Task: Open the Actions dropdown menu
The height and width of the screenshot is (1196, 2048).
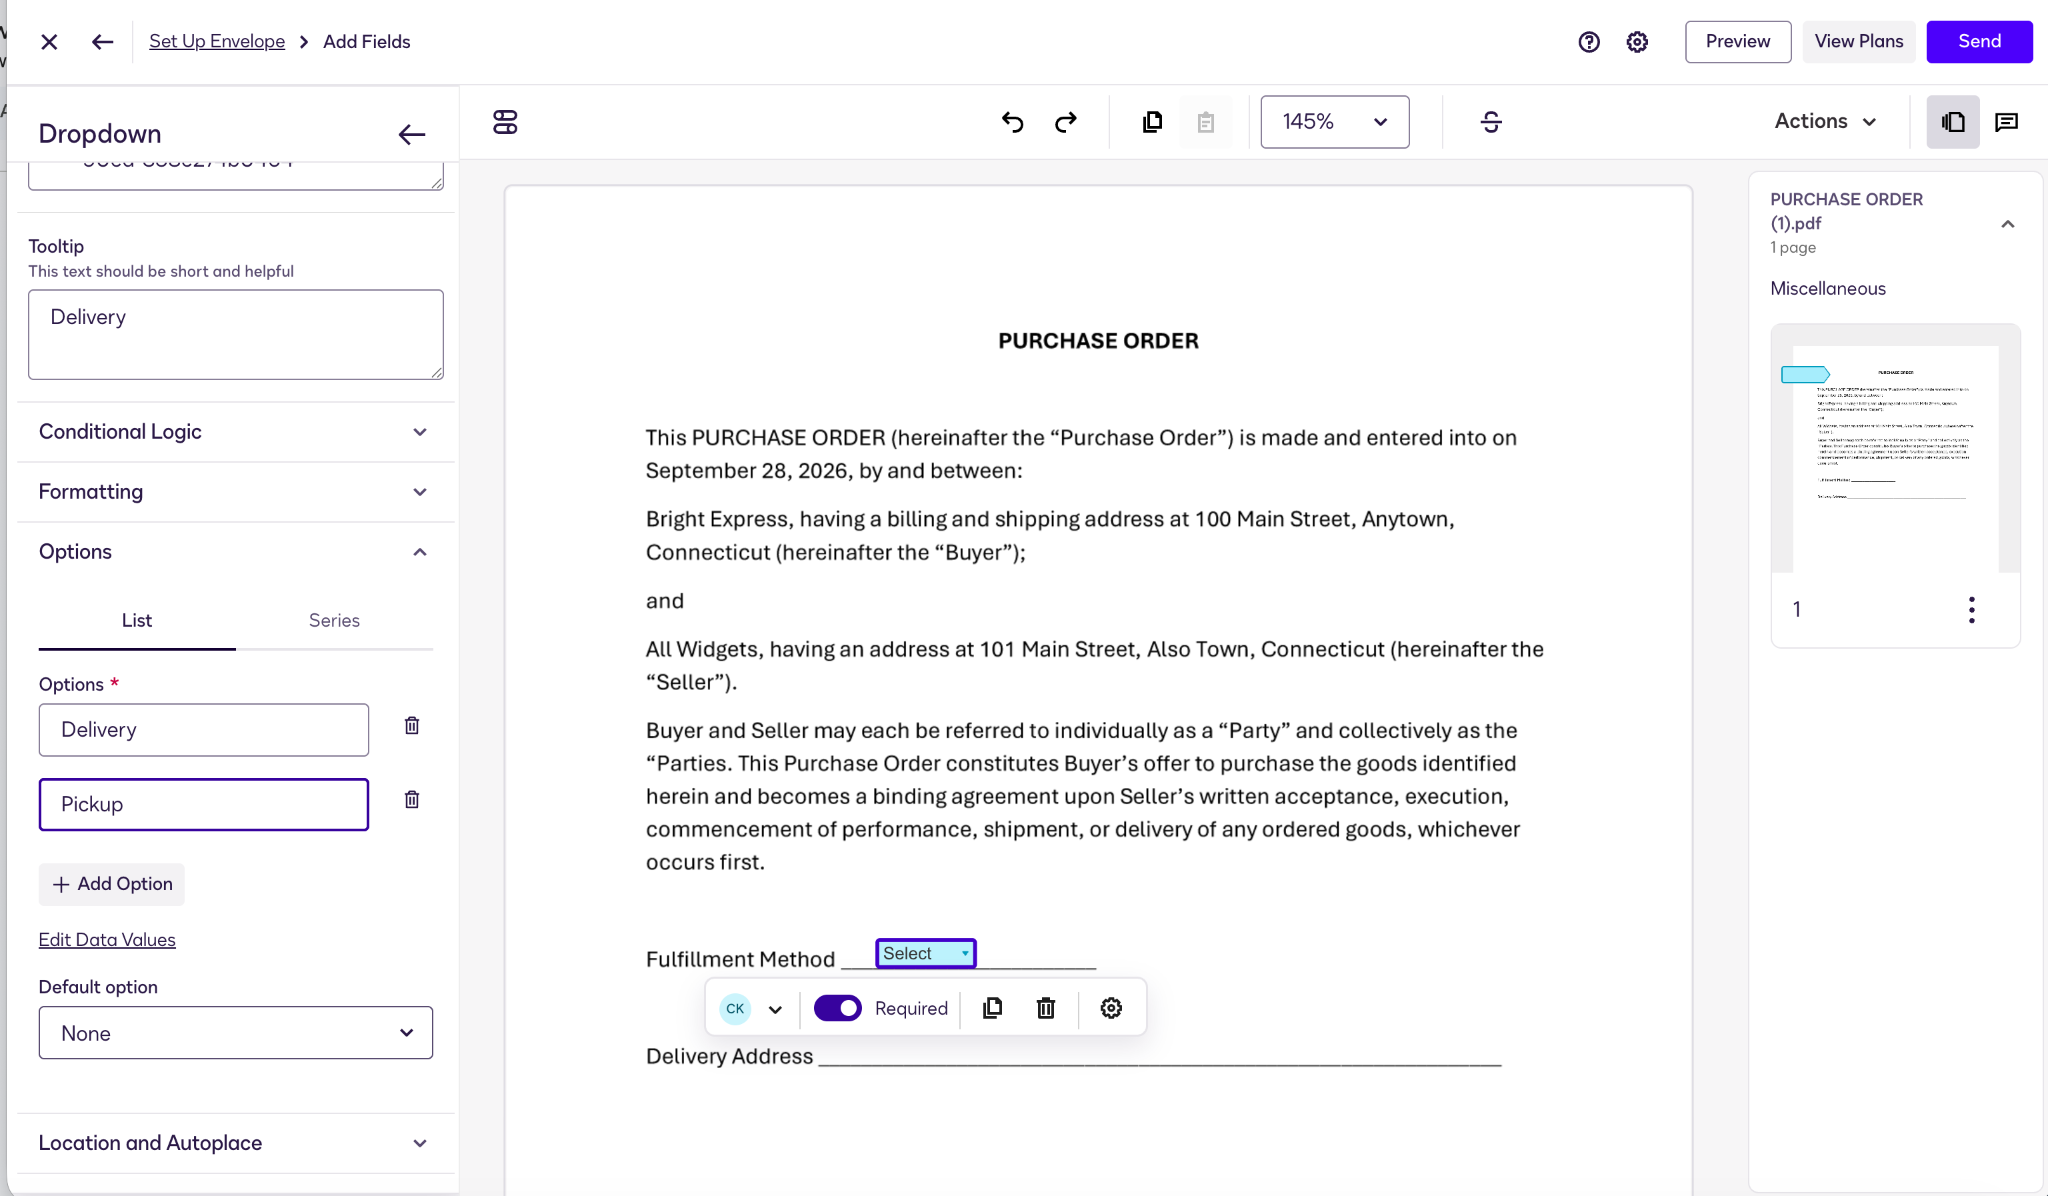Action: pos(1826,121)
